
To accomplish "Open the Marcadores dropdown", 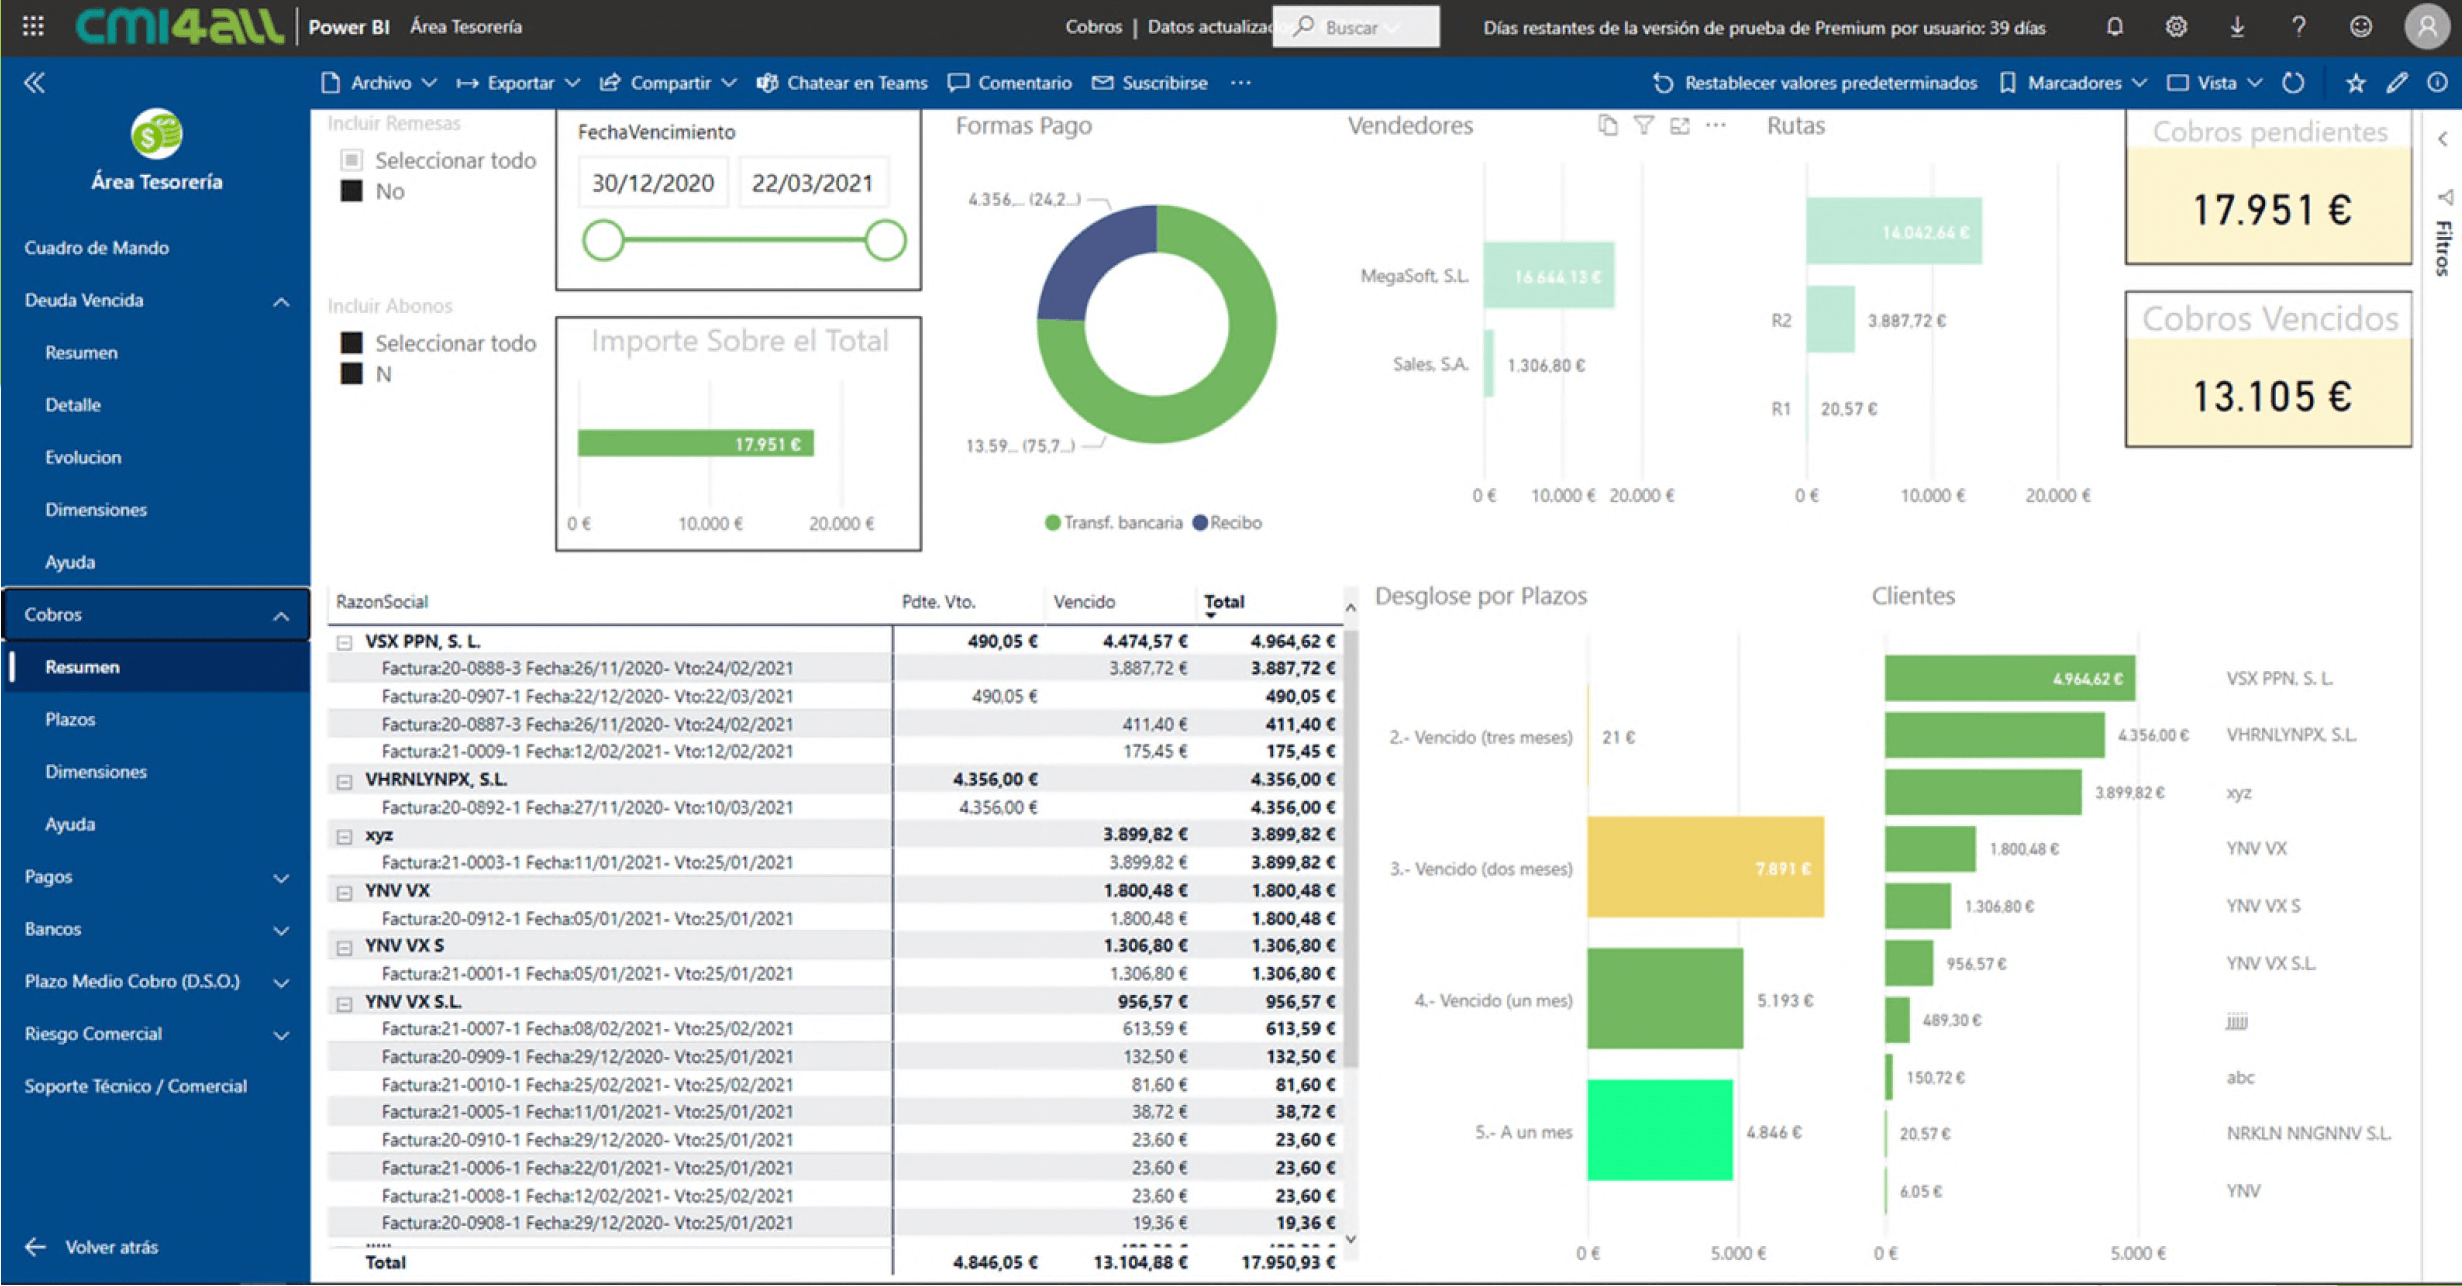I will click(2074, 83).
